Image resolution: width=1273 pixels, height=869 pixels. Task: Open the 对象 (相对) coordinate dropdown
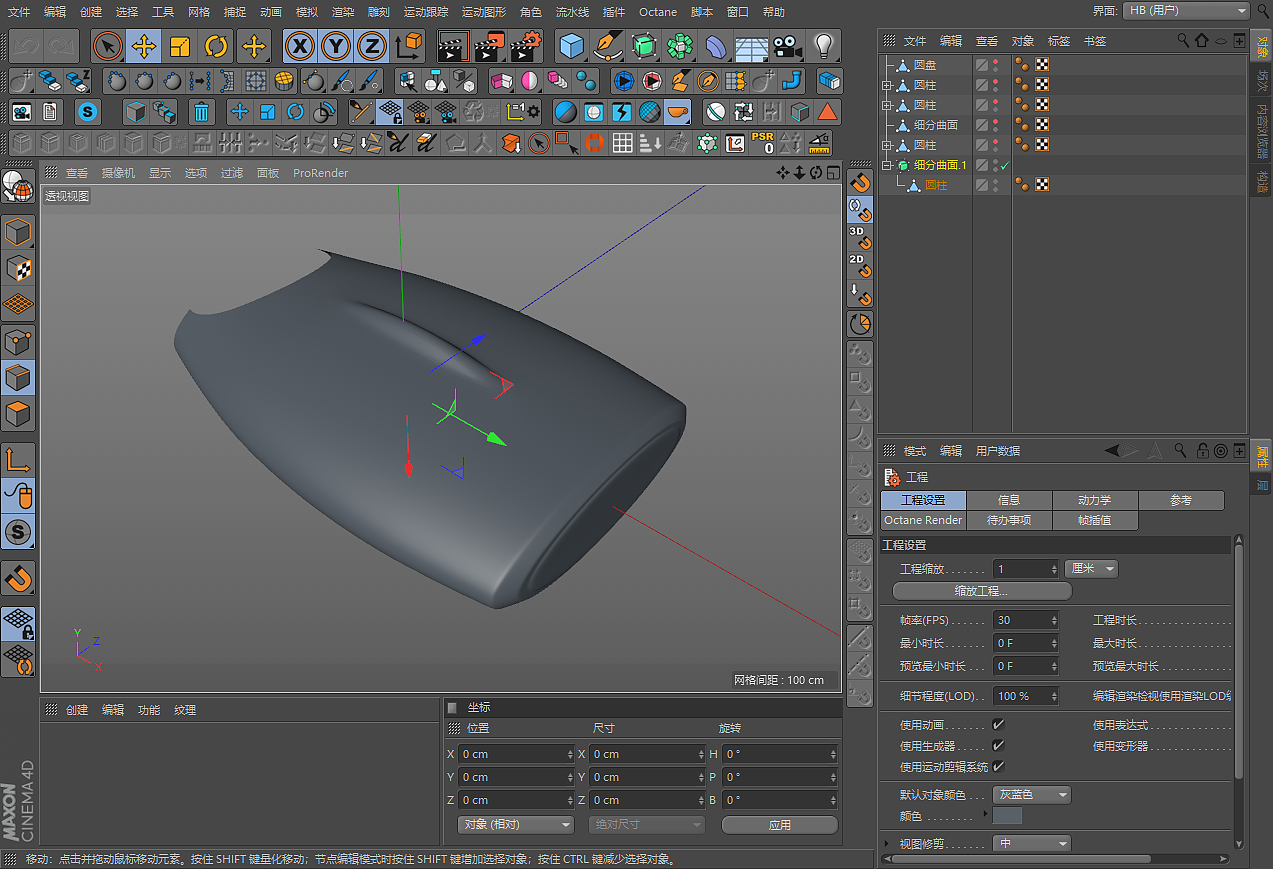point(517,825)
